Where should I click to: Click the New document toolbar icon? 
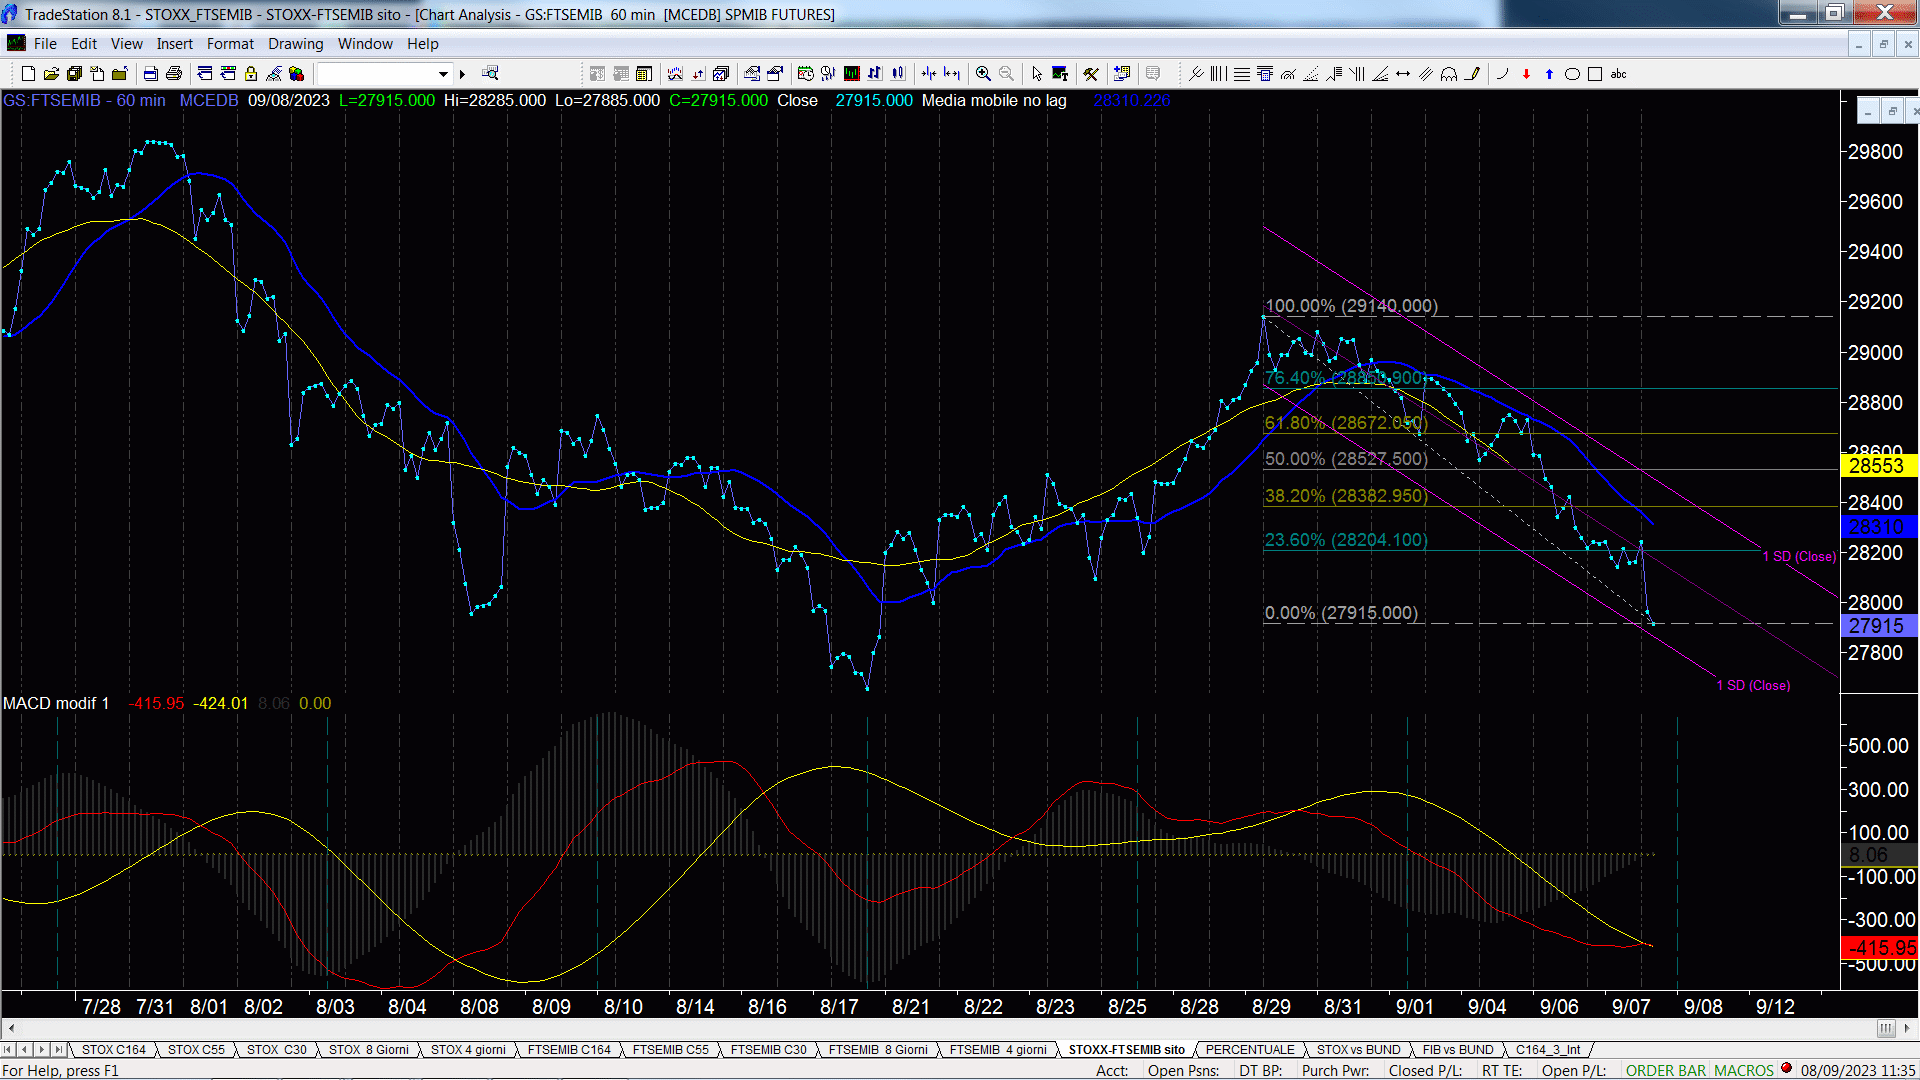(28, 74)
